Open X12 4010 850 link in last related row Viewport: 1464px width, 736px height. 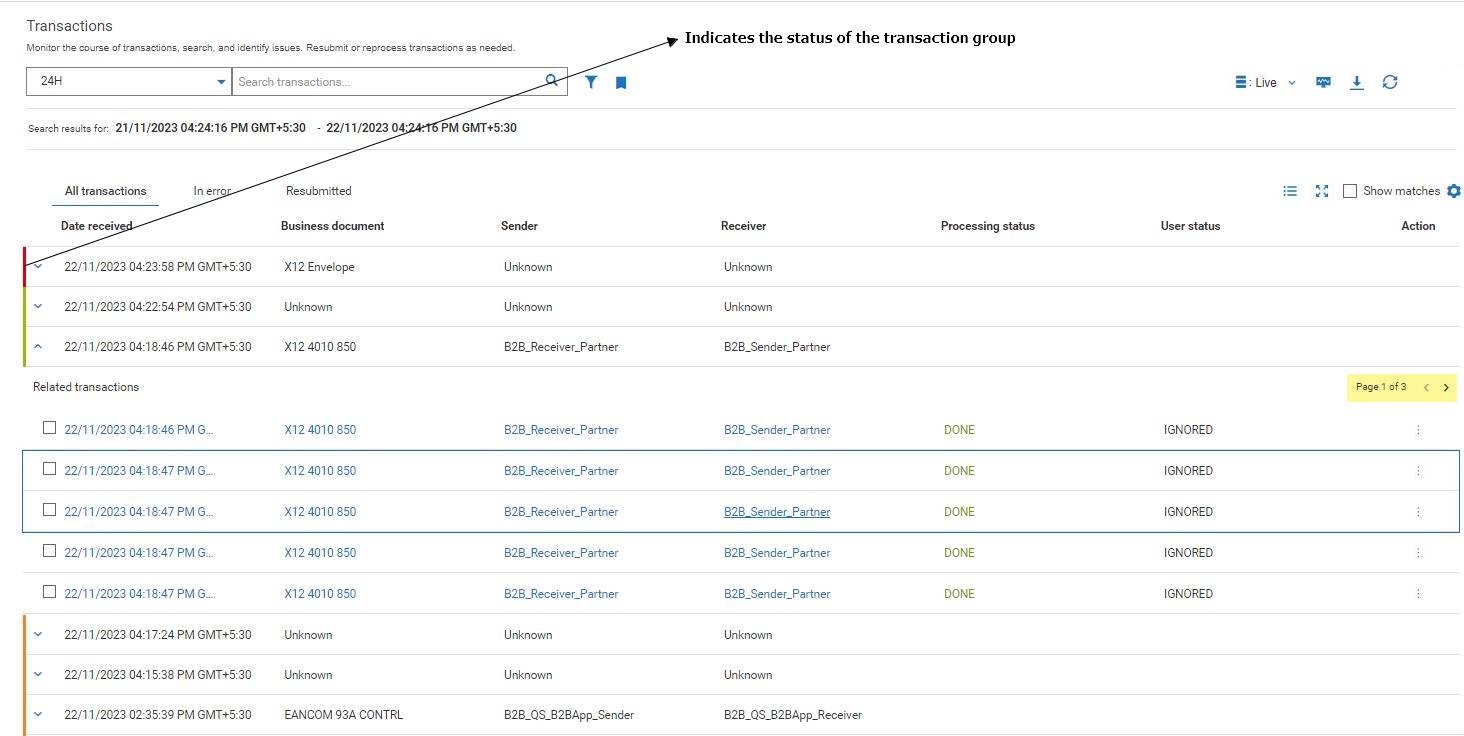tap(320, 594)
